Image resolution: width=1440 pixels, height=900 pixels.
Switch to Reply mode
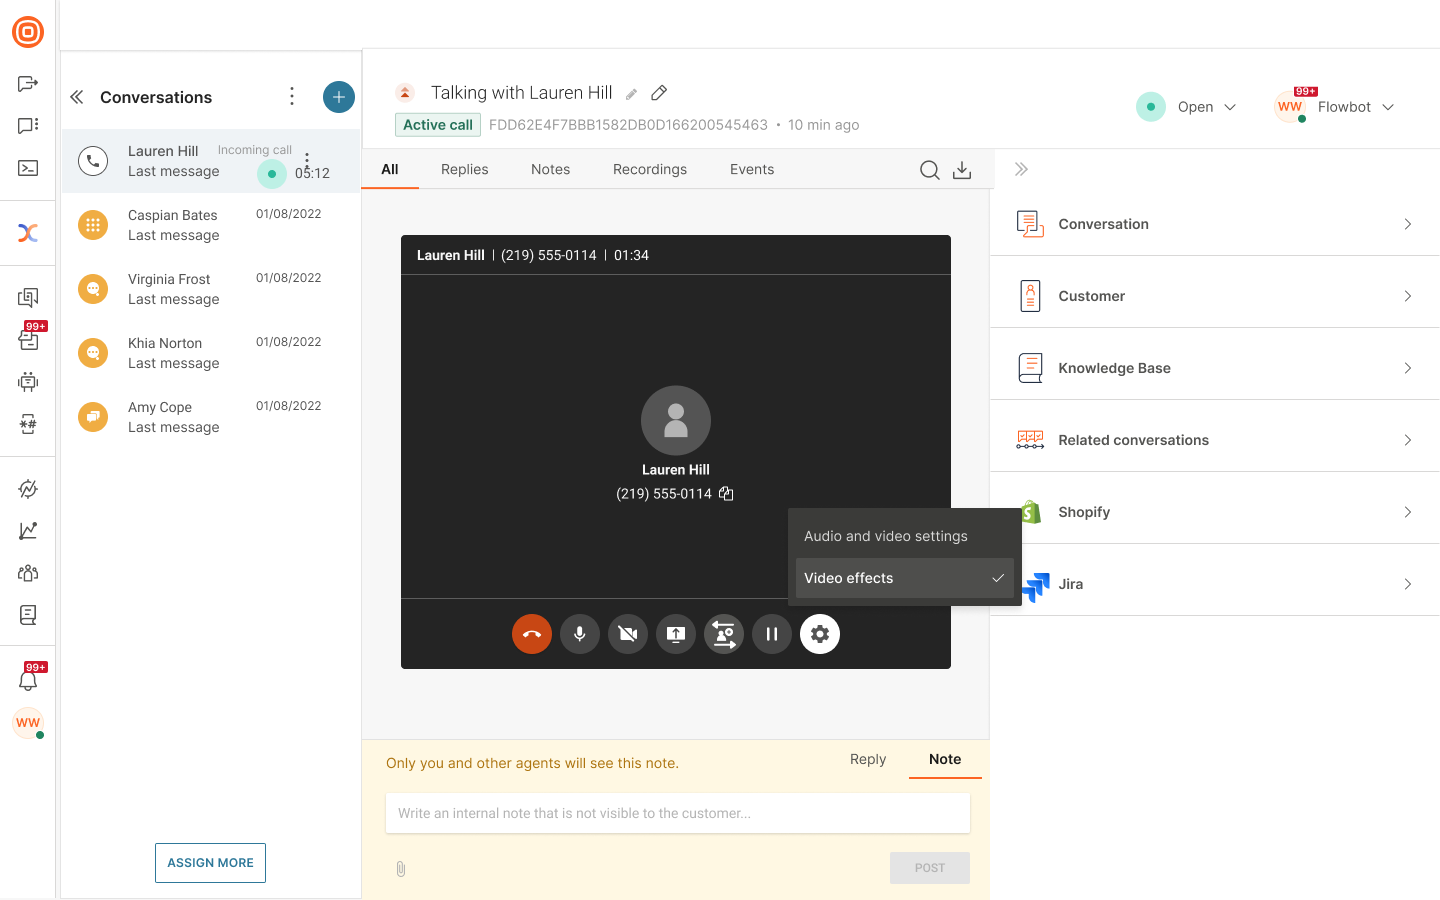click(868, 759)
